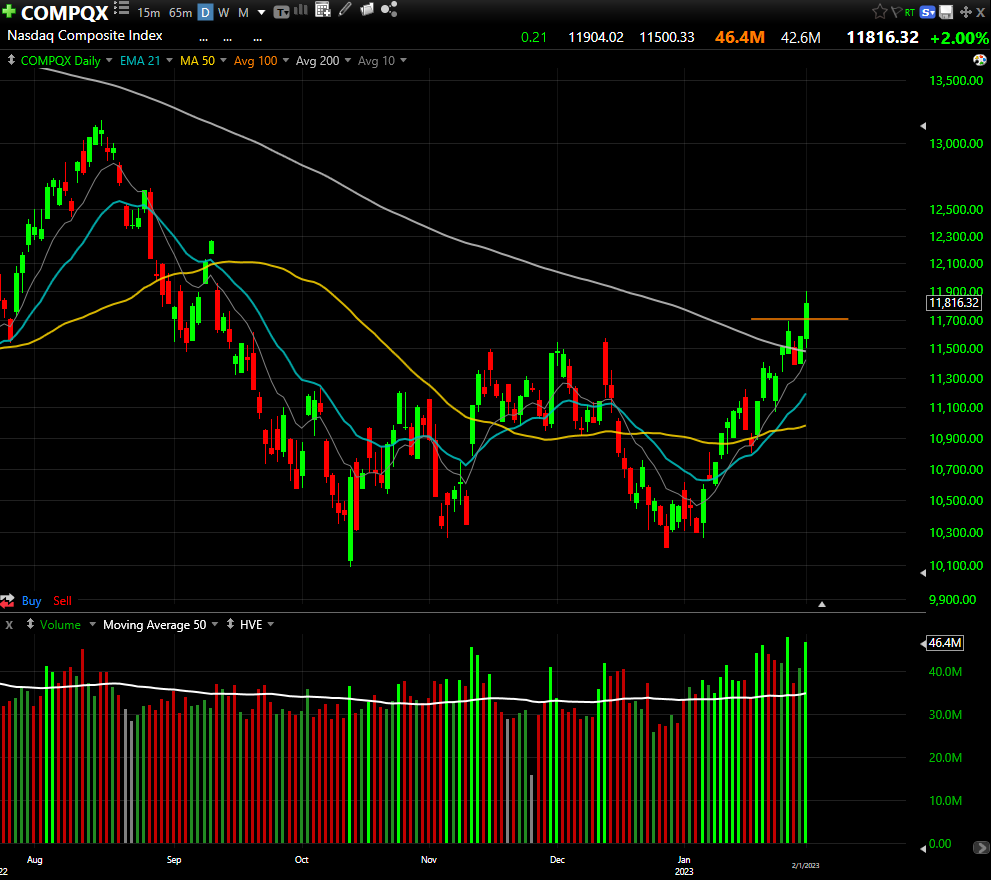Click the RT real-time indicator
Viewport: 991px width, 880px height.
(x=910, y=12)
